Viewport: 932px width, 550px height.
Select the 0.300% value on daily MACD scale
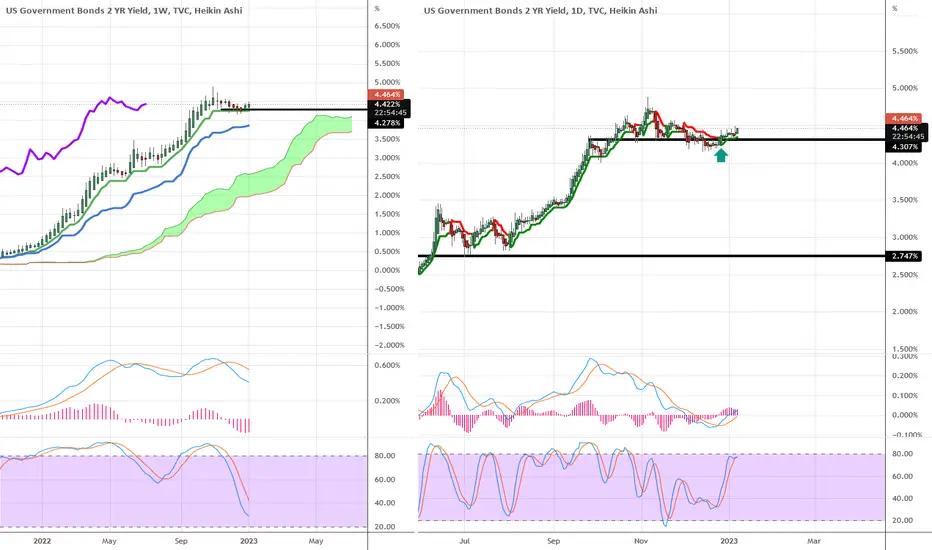click(905, 356)
